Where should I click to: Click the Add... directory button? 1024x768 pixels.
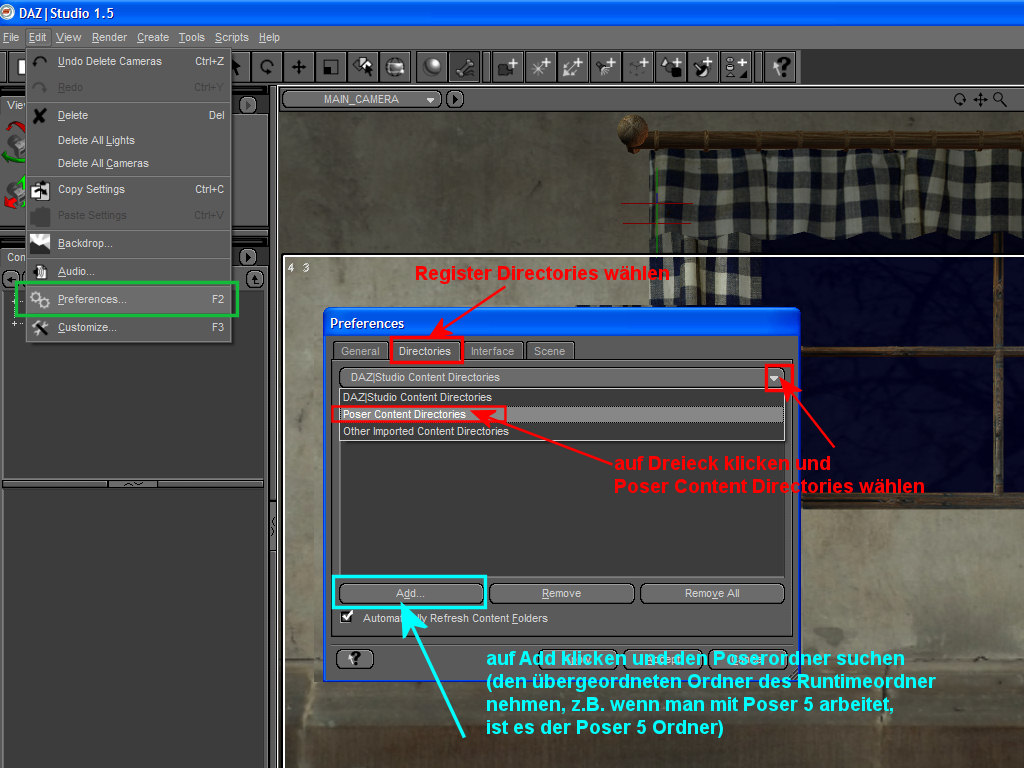point(410,593)
